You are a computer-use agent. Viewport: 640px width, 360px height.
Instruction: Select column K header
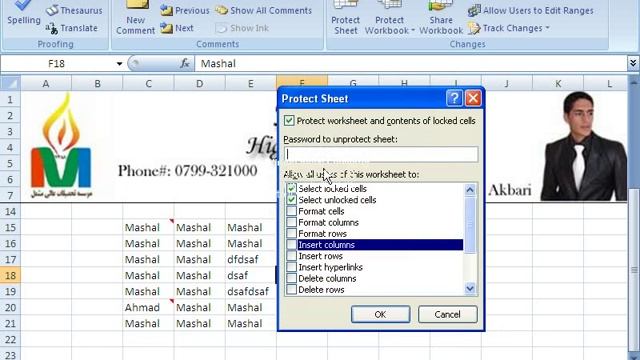point(558,84)
